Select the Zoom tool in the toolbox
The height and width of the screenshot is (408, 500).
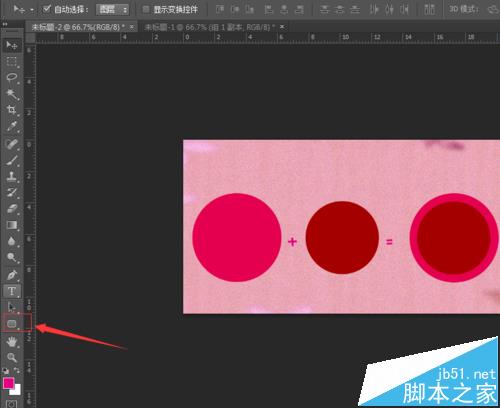12,358
